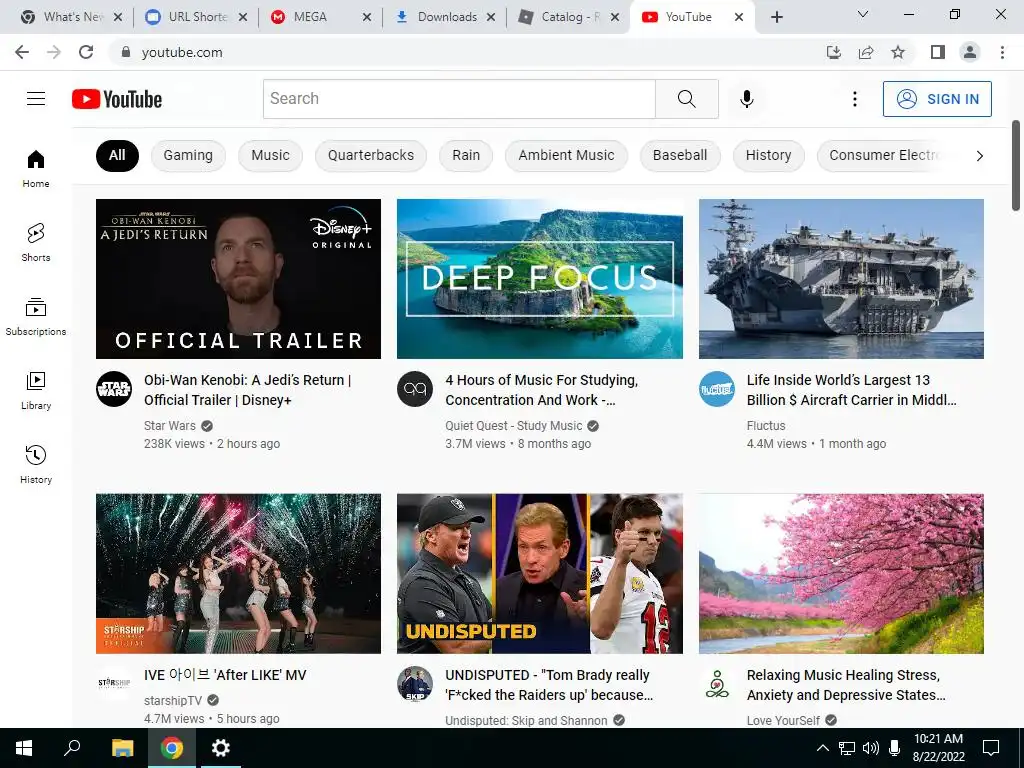Select the Rain filter chip
This screenshot has height=768, width=1024.
coord(466,155)
